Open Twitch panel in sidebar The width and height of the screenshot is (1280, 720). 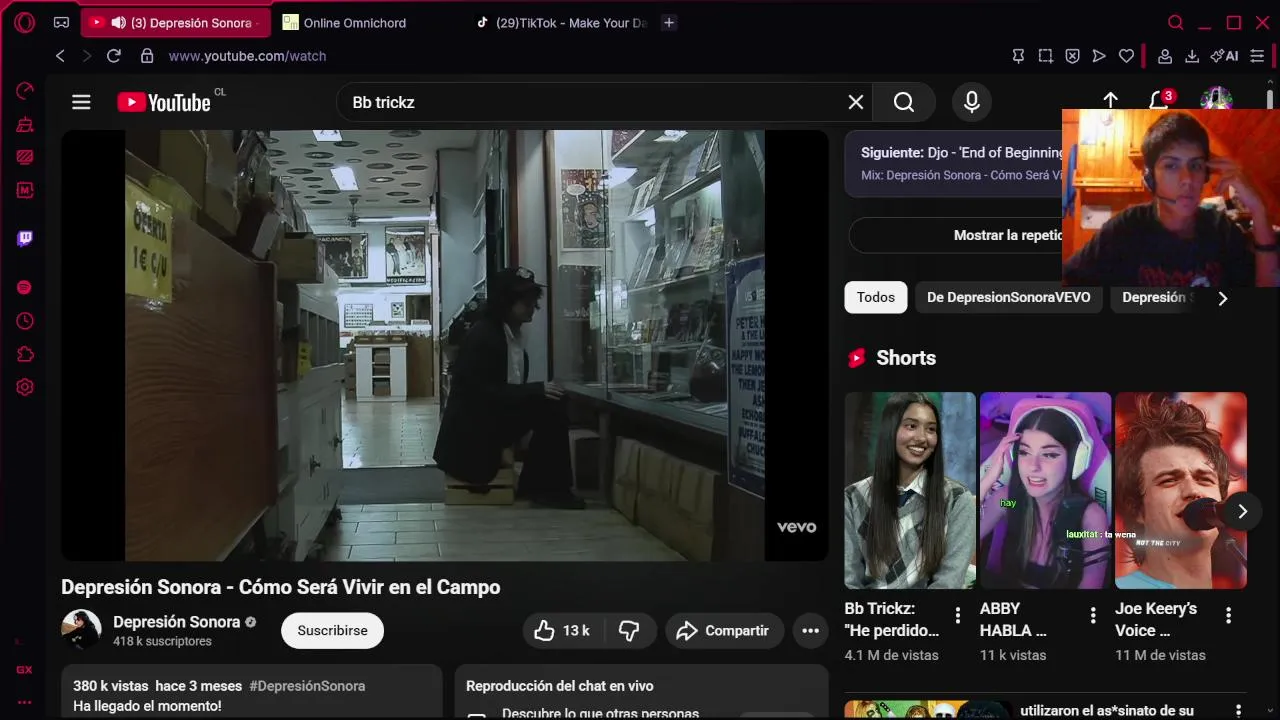click(x=25, y=238)
